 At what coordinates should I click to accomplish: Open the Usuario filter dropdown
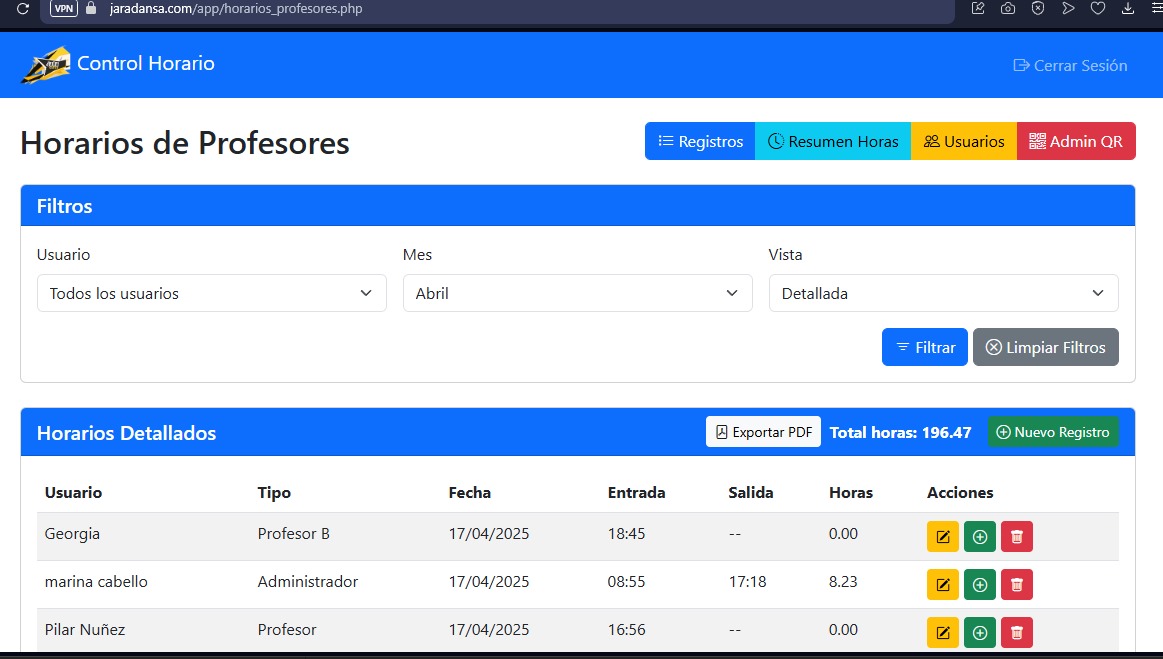[x=211, y=293]
